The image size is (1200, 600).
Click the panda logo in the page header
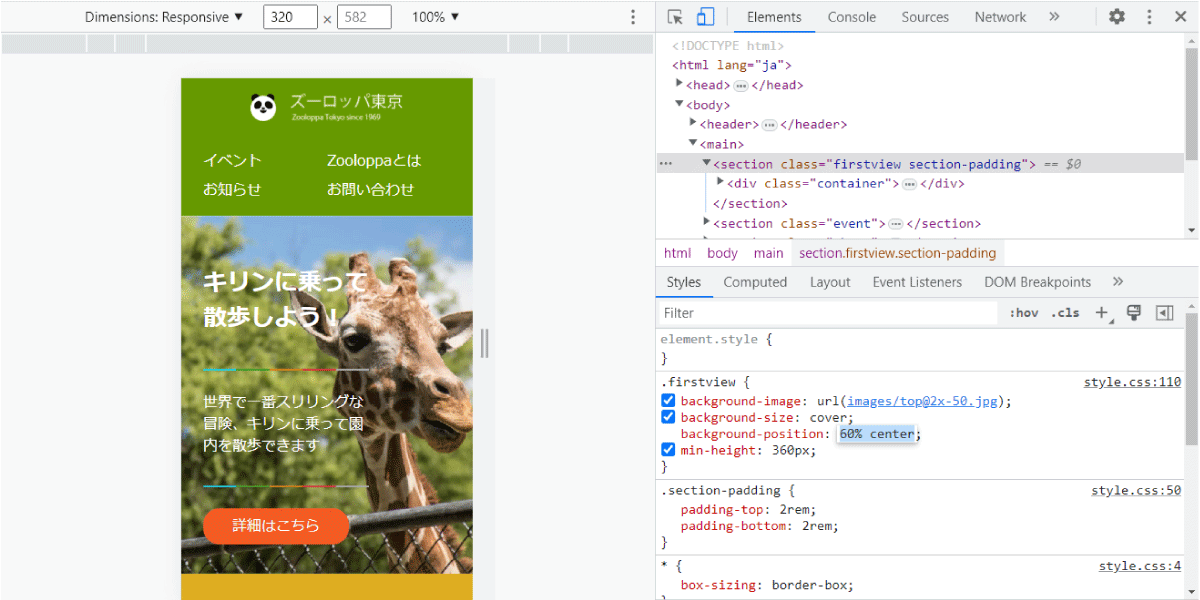coord(263,106)
